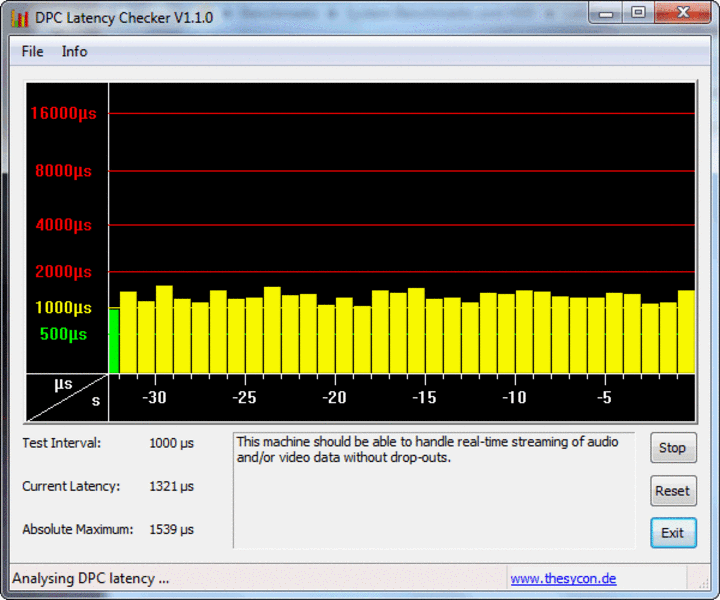Viewport: 720px width, 600px height.
Task: Open the File menu
Action: point(33,51)
